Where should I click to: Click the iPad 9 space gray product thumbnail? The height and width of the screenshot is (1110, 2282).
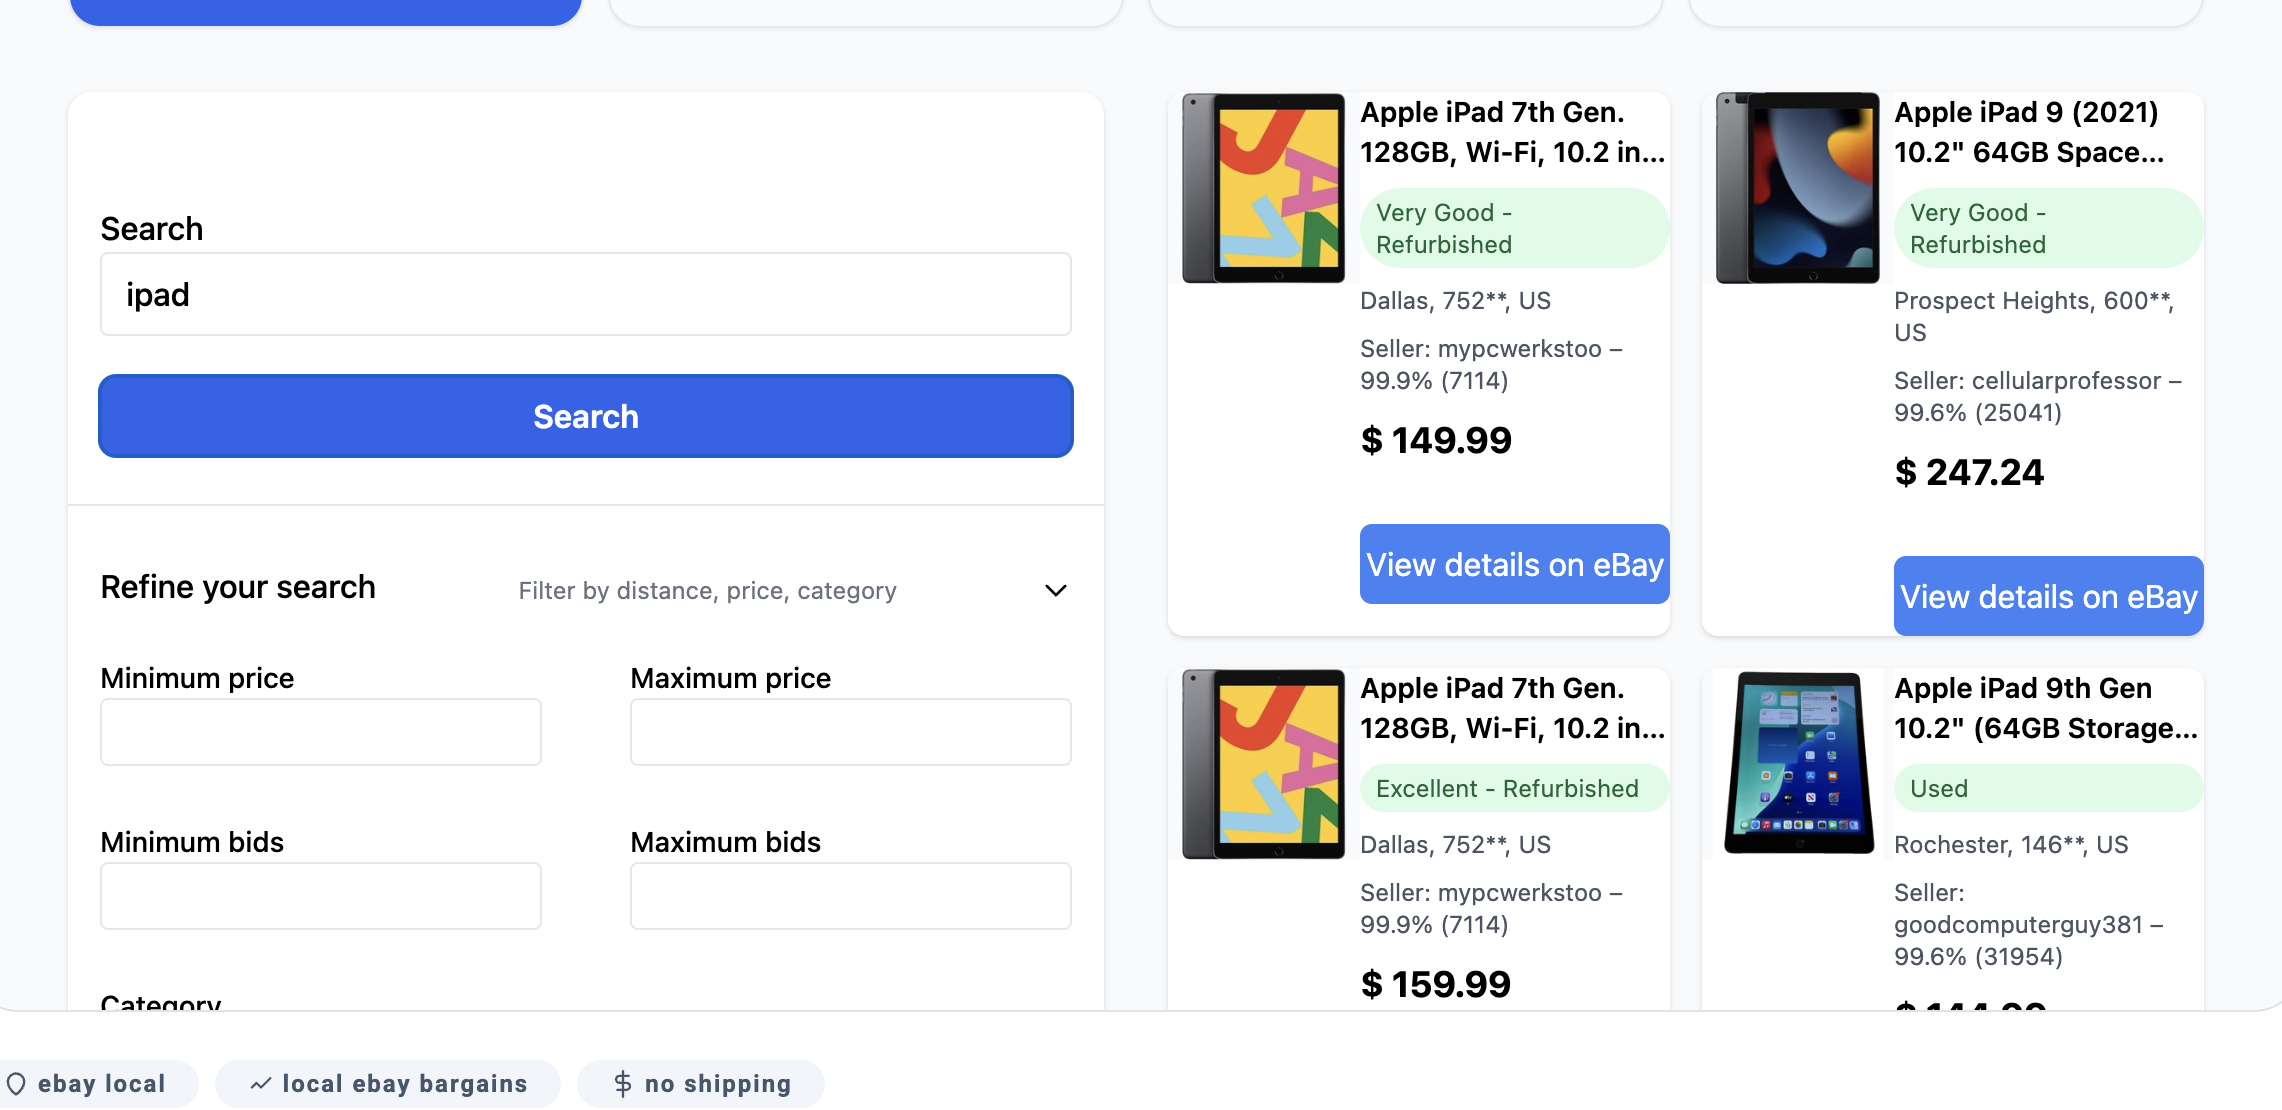(x=1797, y=186)
